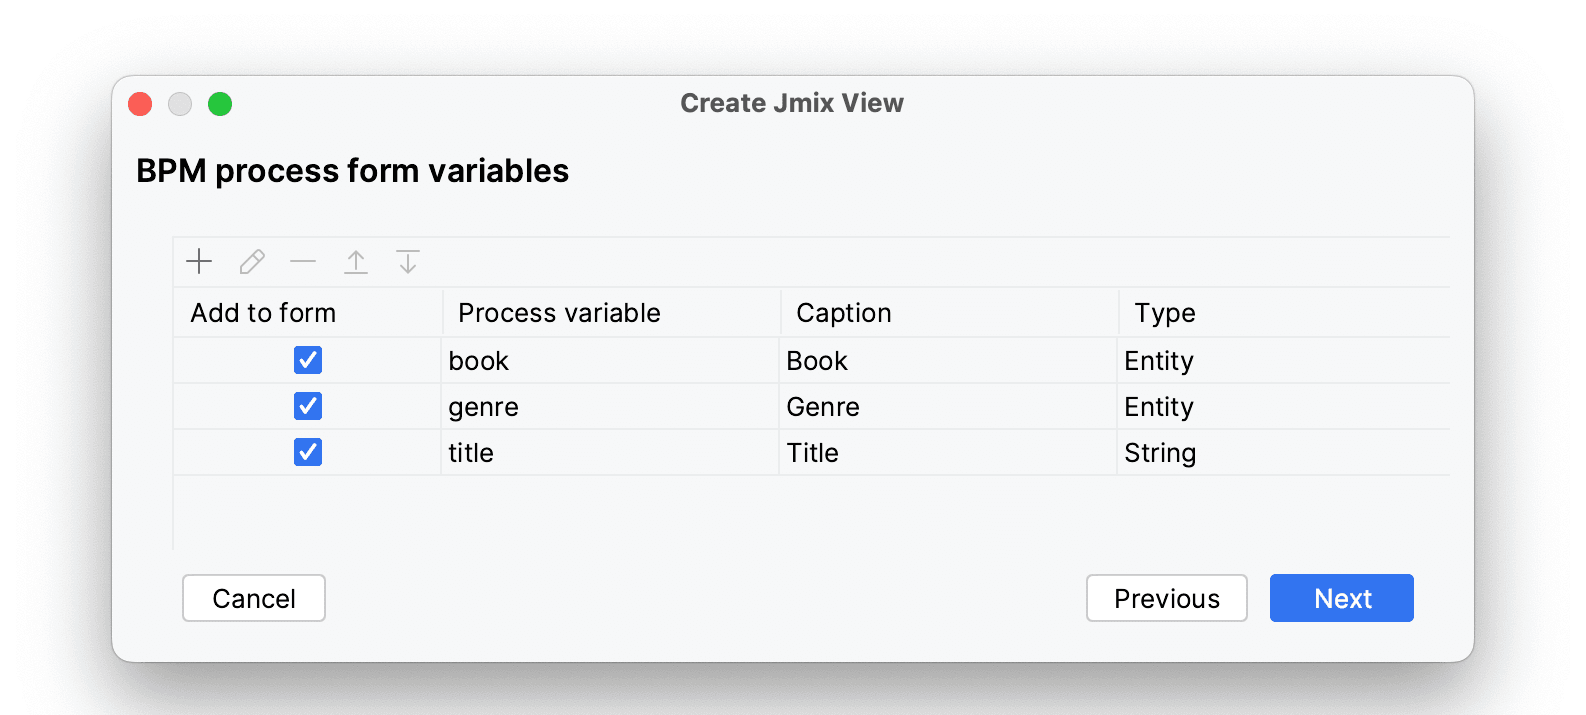Click the move down arrow icon

408,262
